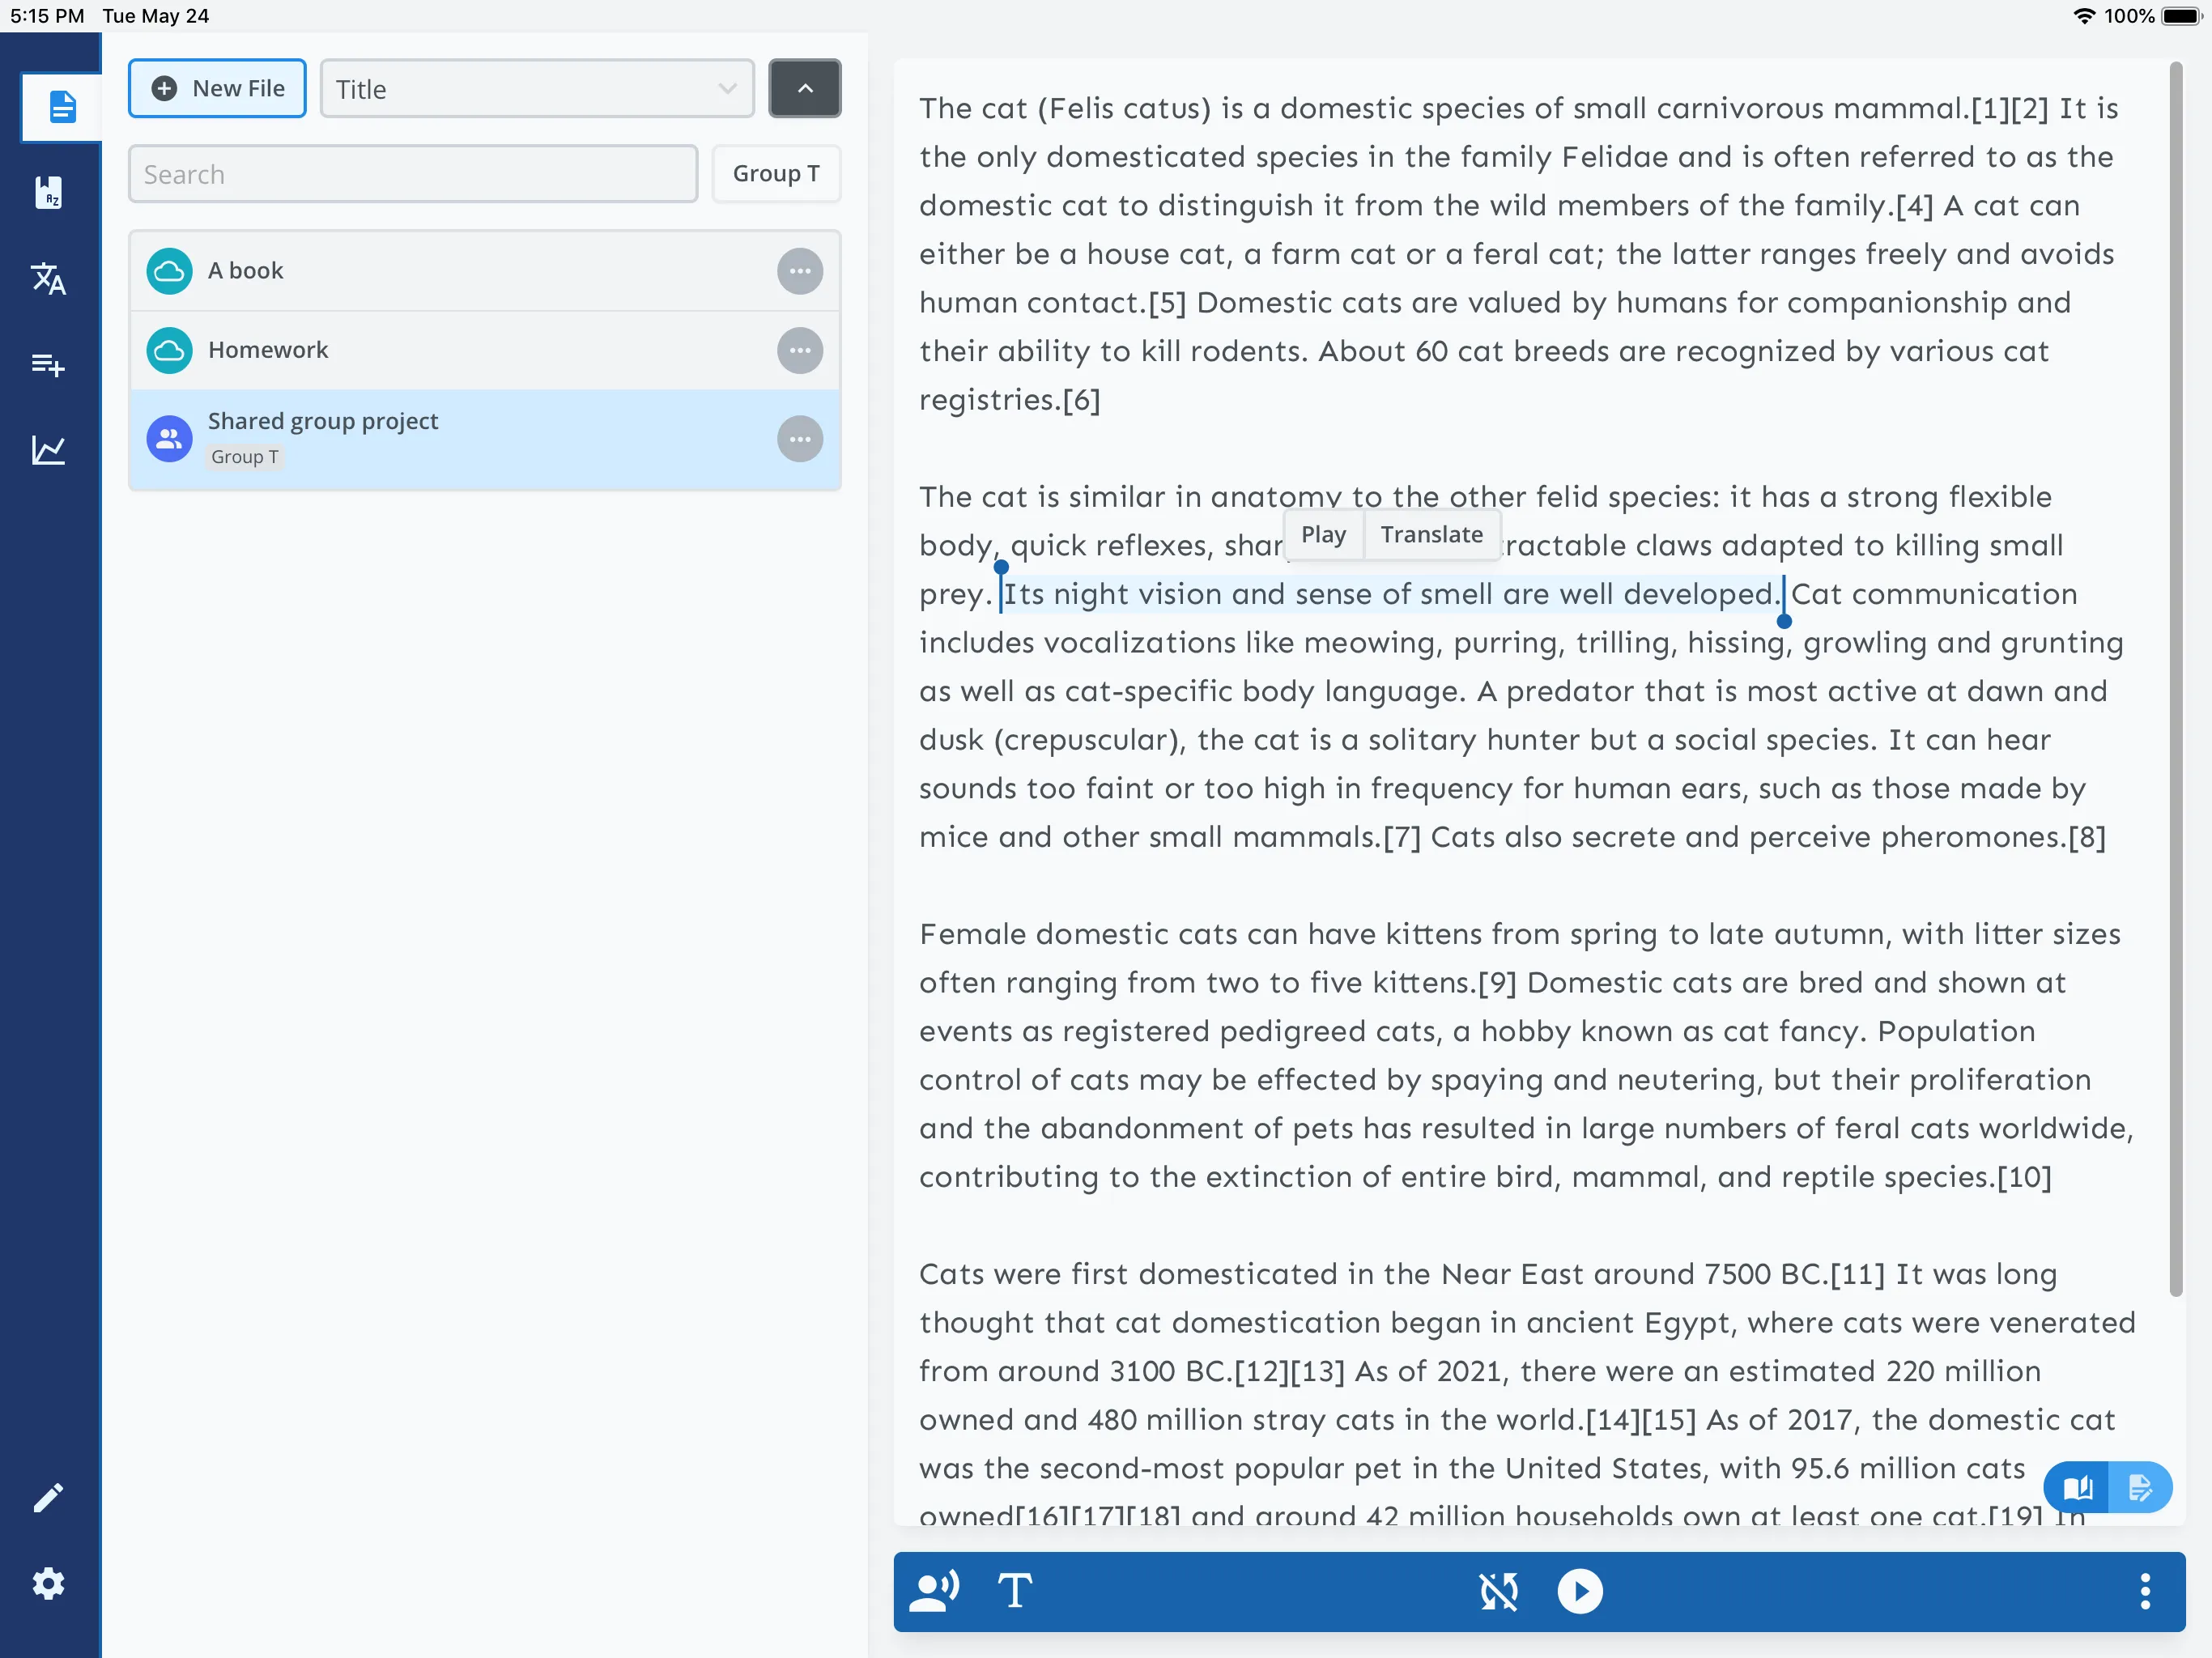Click the search input field
This screenshot has height=1658, width=2212.
[x=415, y=172]
